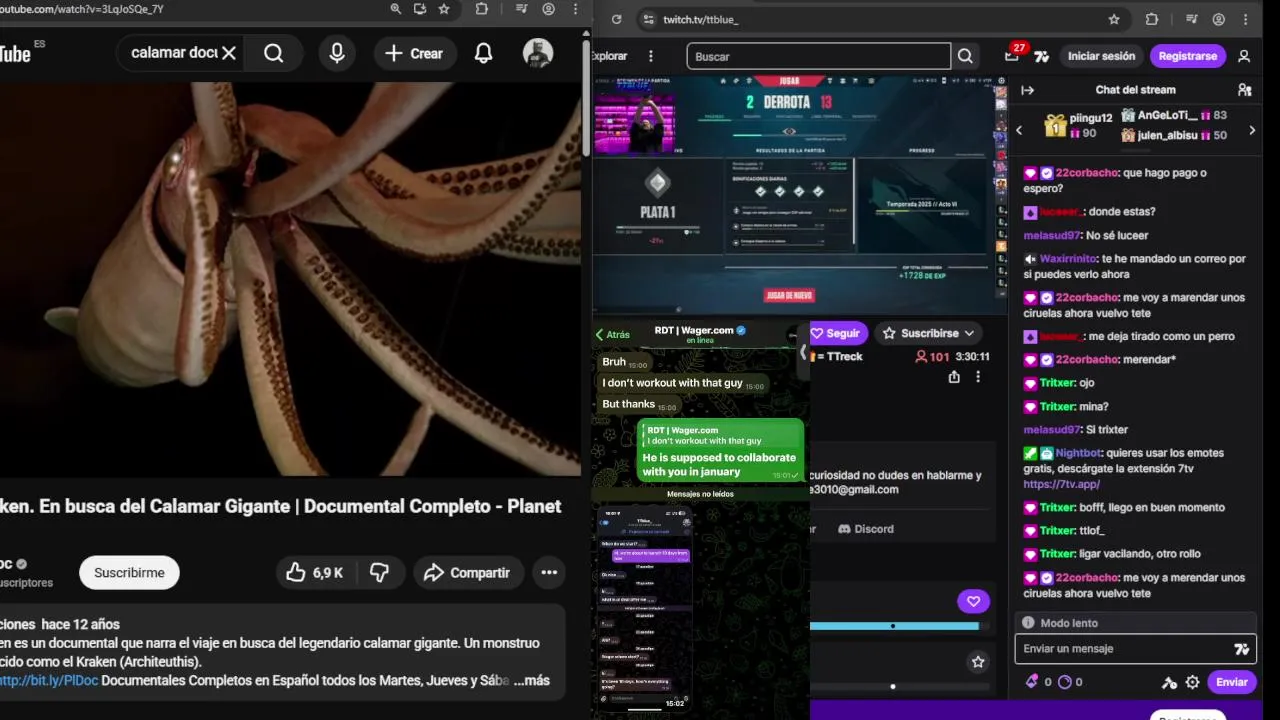
Task: Send the chat message with Enviar
Action: [x=1231, y=682]
